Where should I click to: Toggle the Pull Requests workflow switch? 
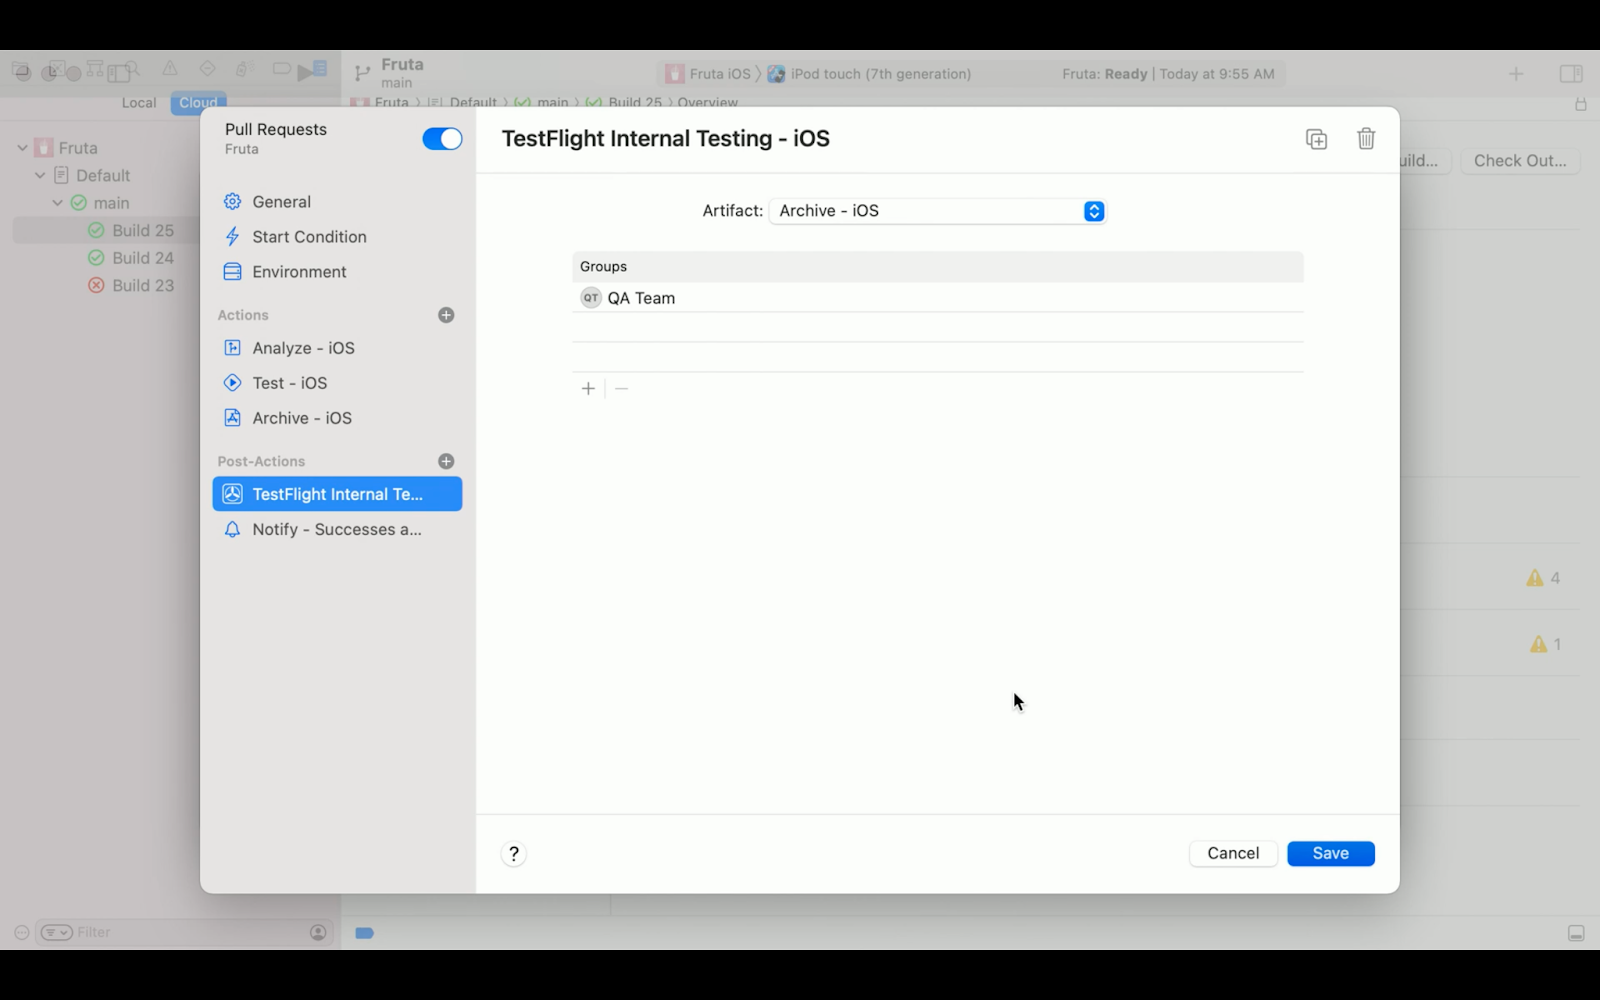(x=442, y=139)
